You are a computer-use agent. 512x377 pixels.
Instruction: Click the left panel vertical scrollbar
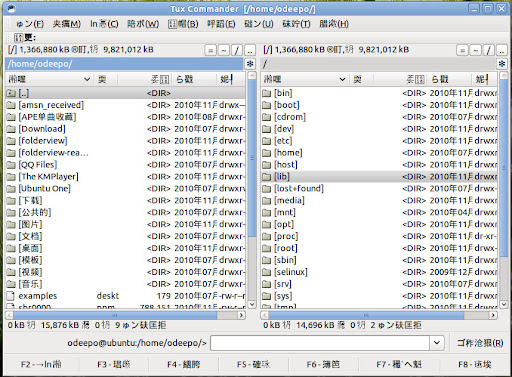coord(252,190)
